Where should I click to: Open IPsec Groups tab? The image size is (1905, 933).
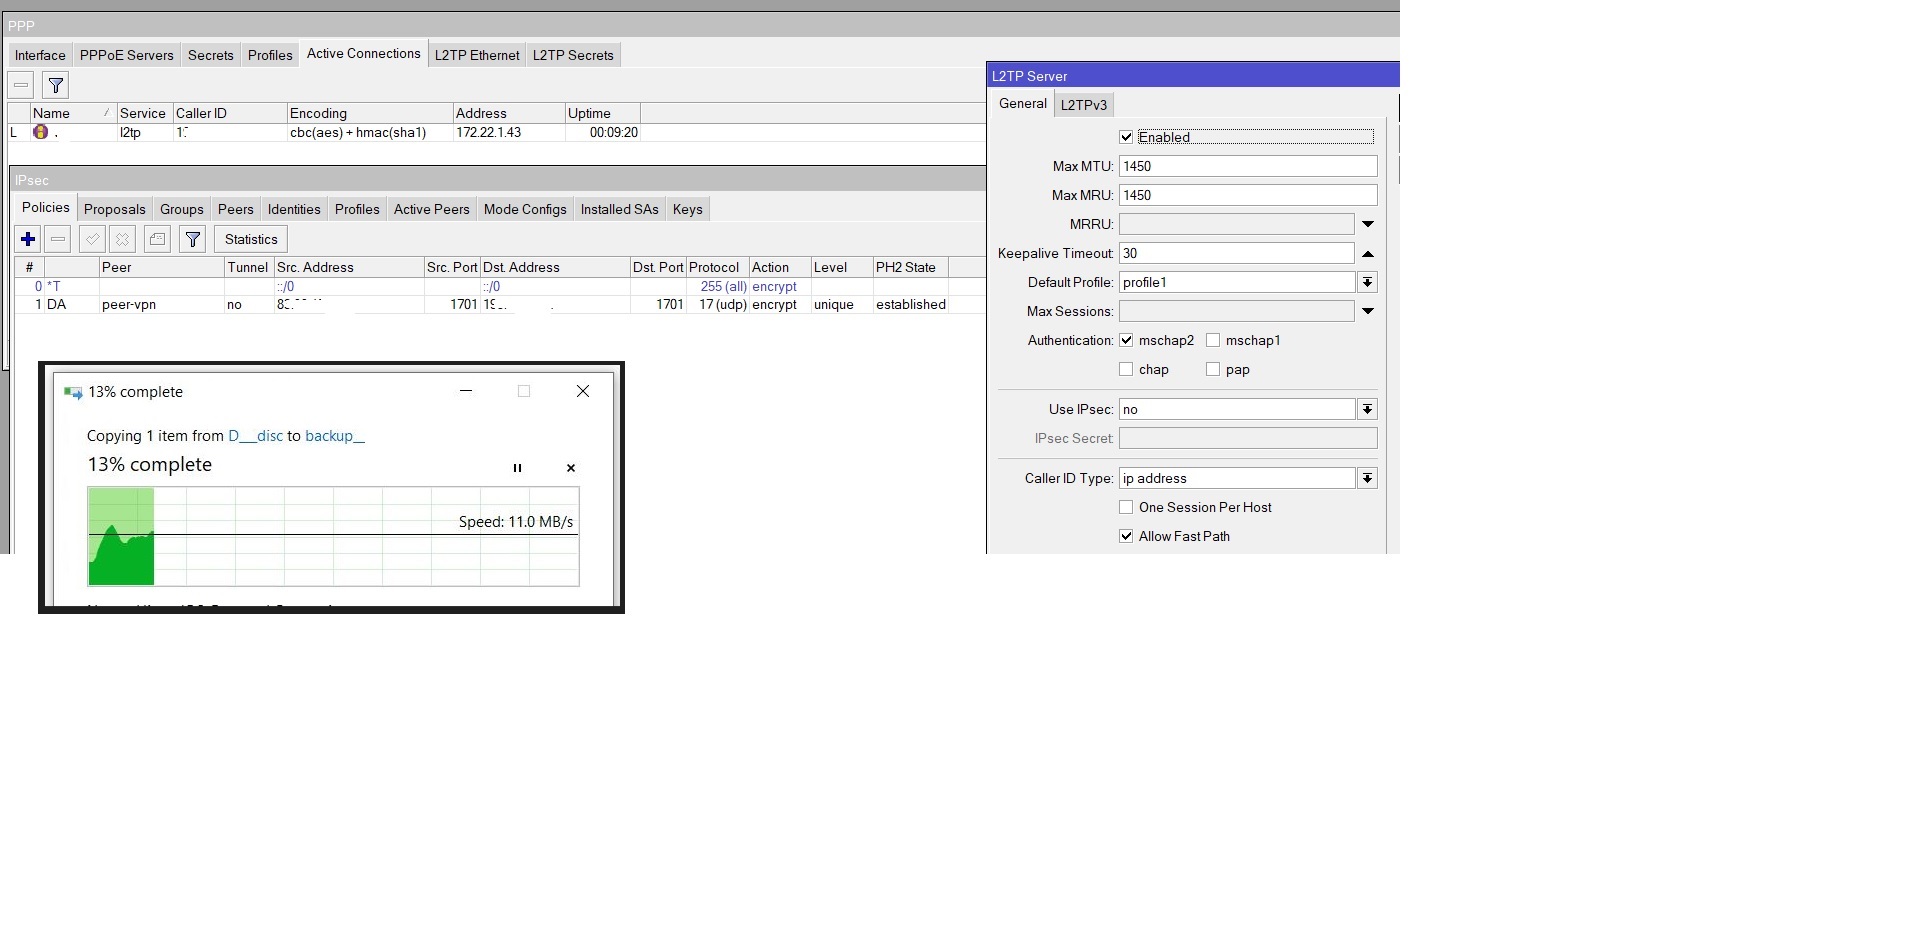click(182, 209)
